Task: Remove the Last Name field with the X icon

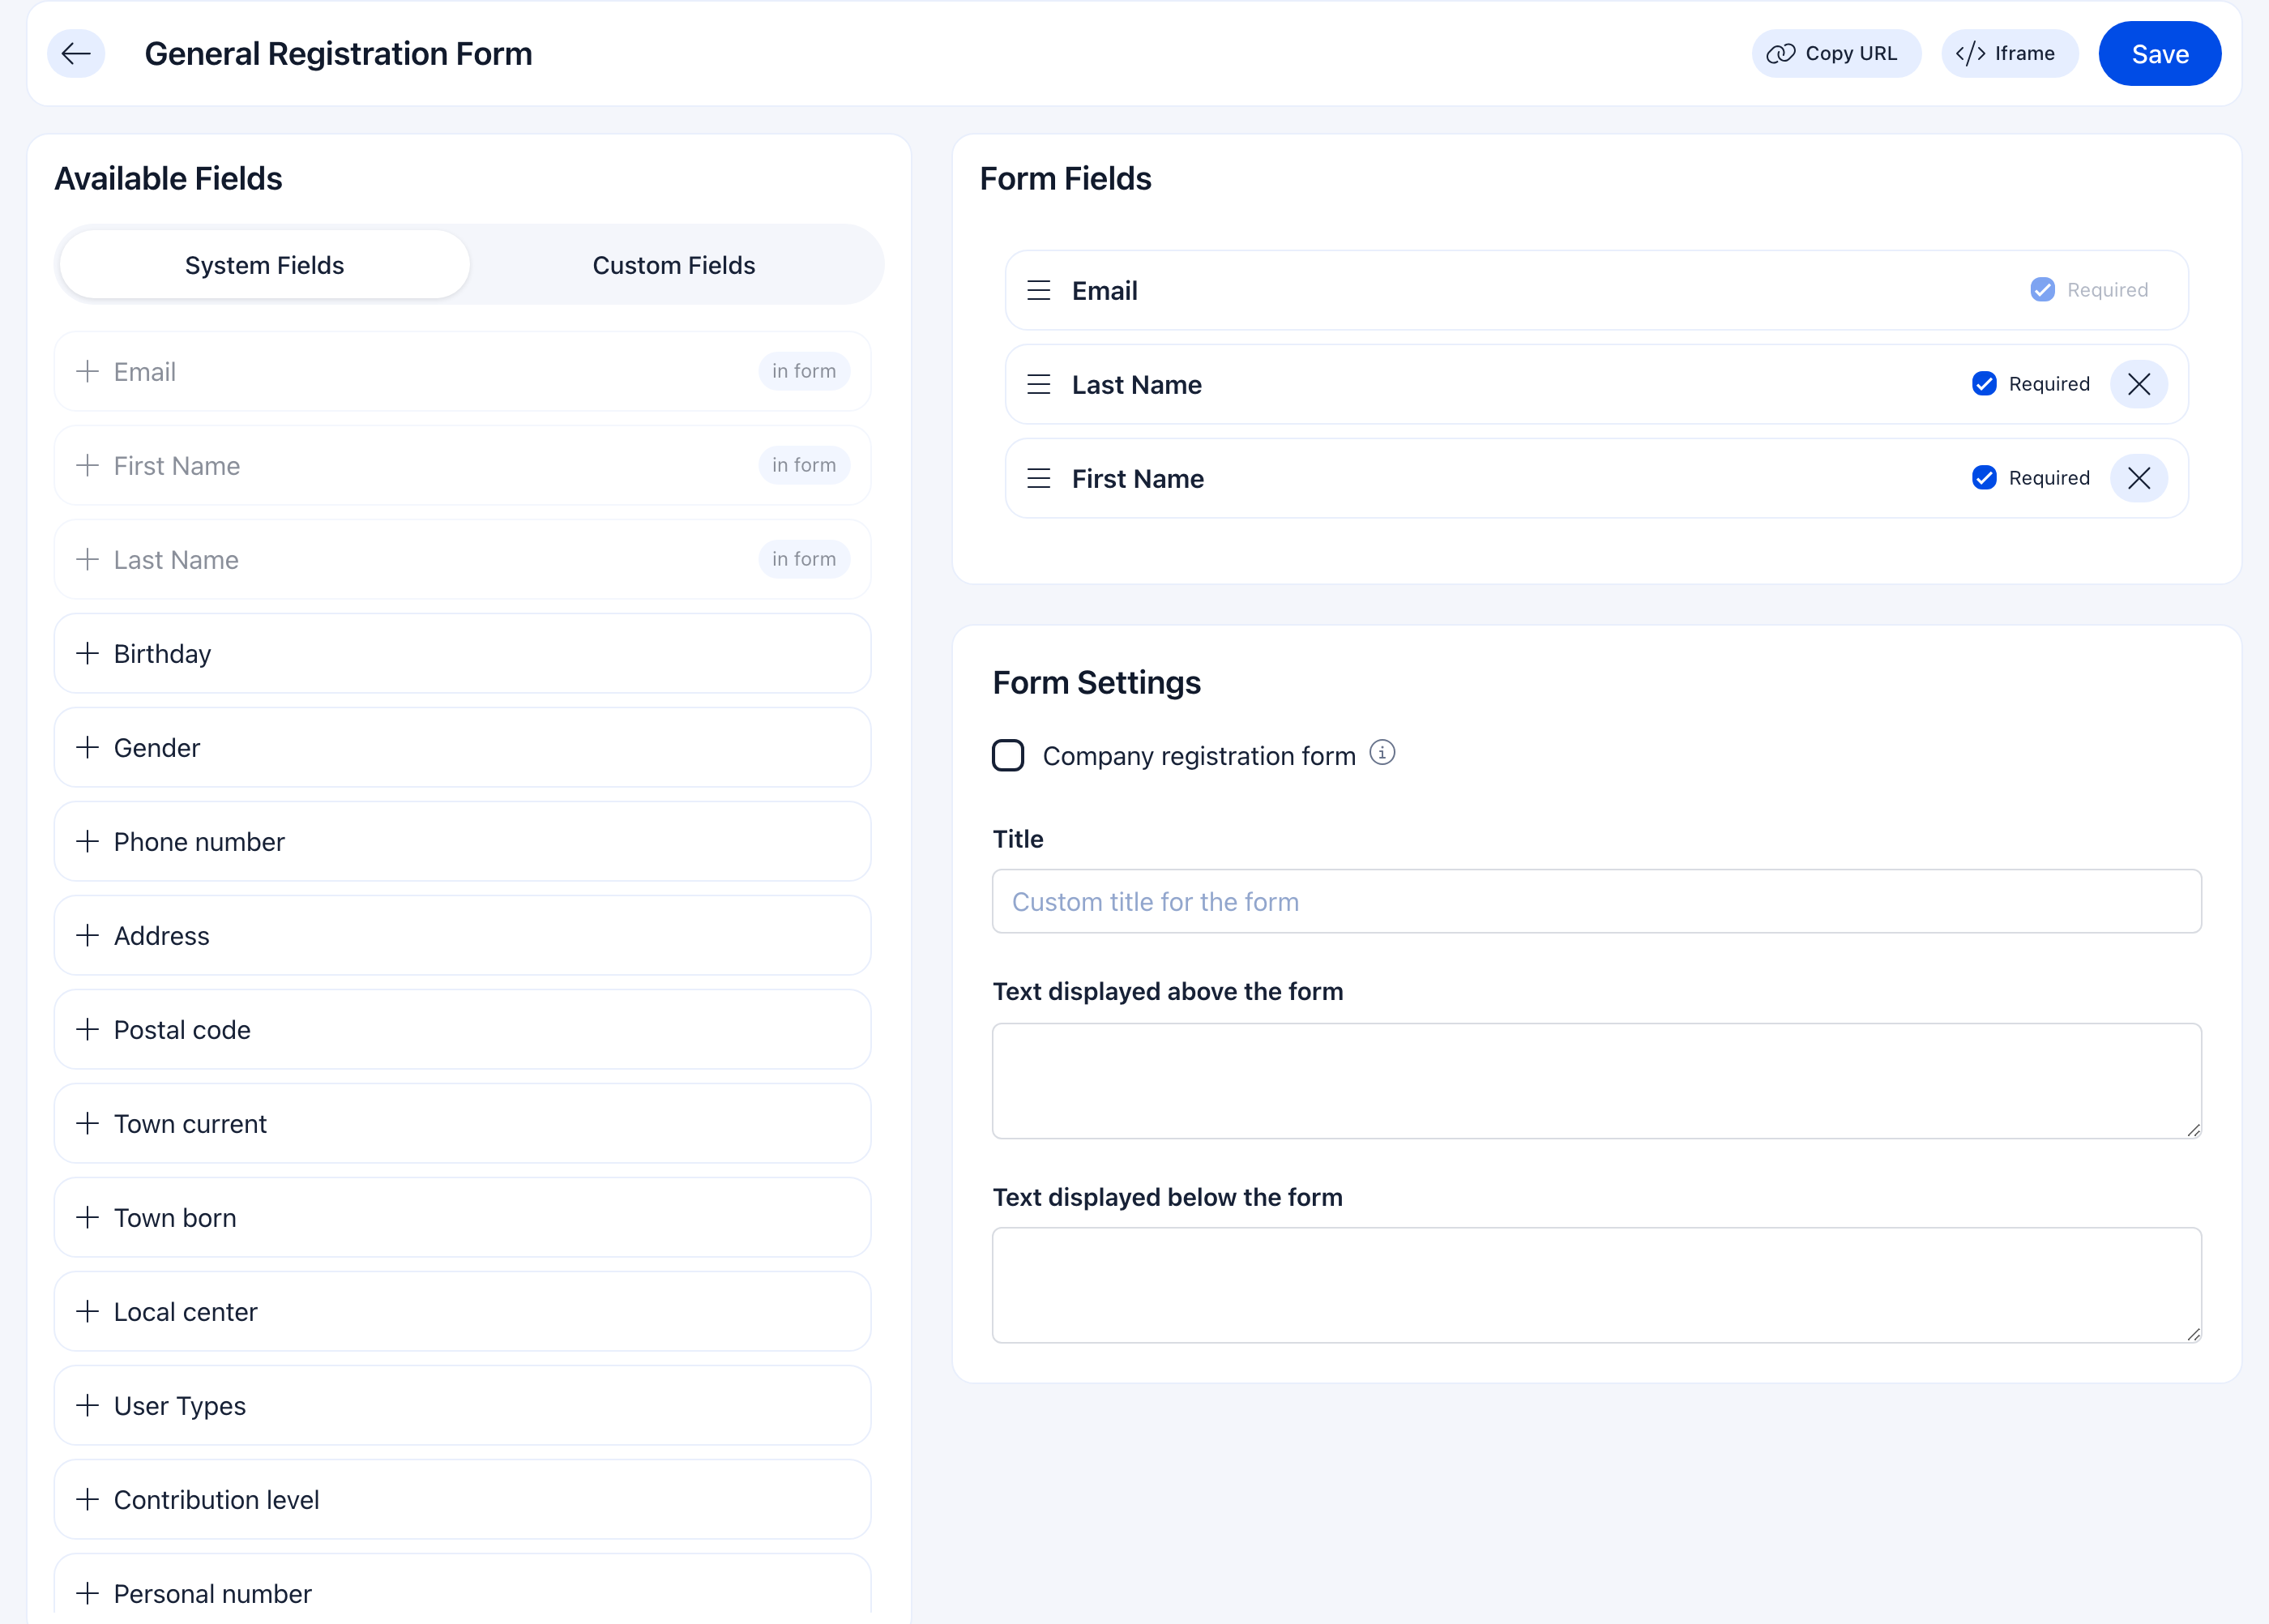Action: tap(2139, 384)
